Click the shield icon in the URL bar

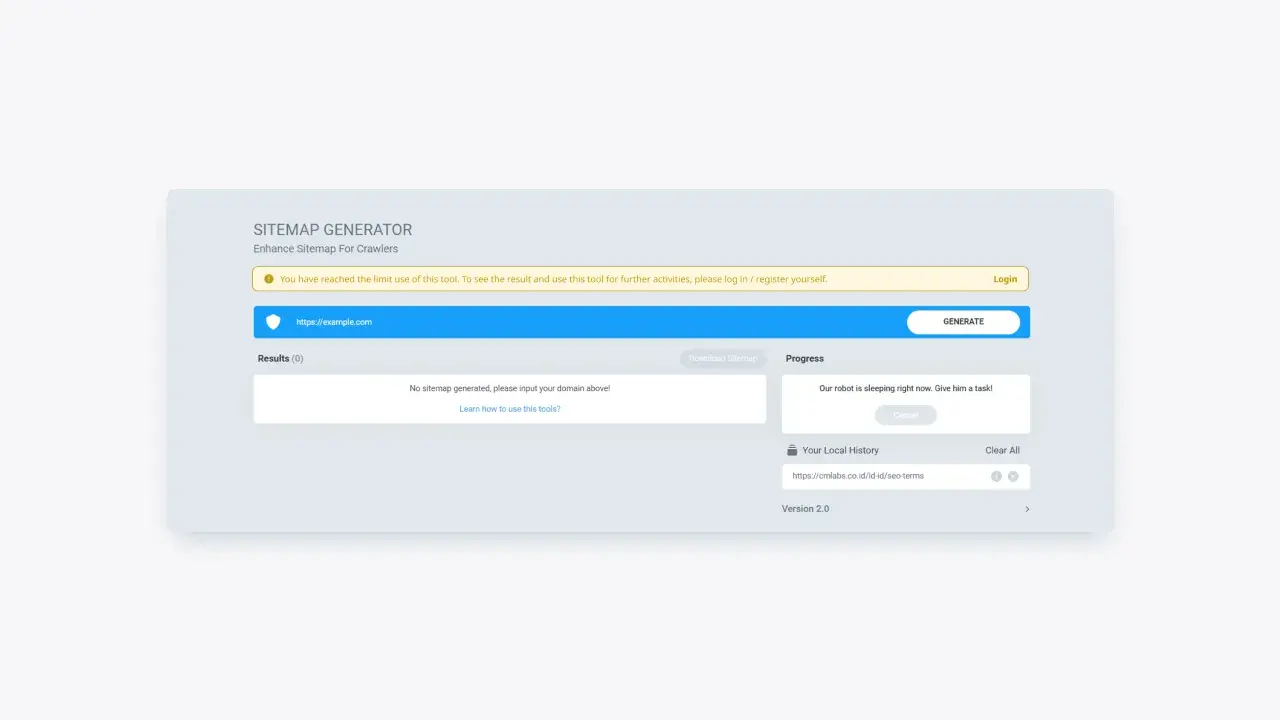[x=273, y=321]
